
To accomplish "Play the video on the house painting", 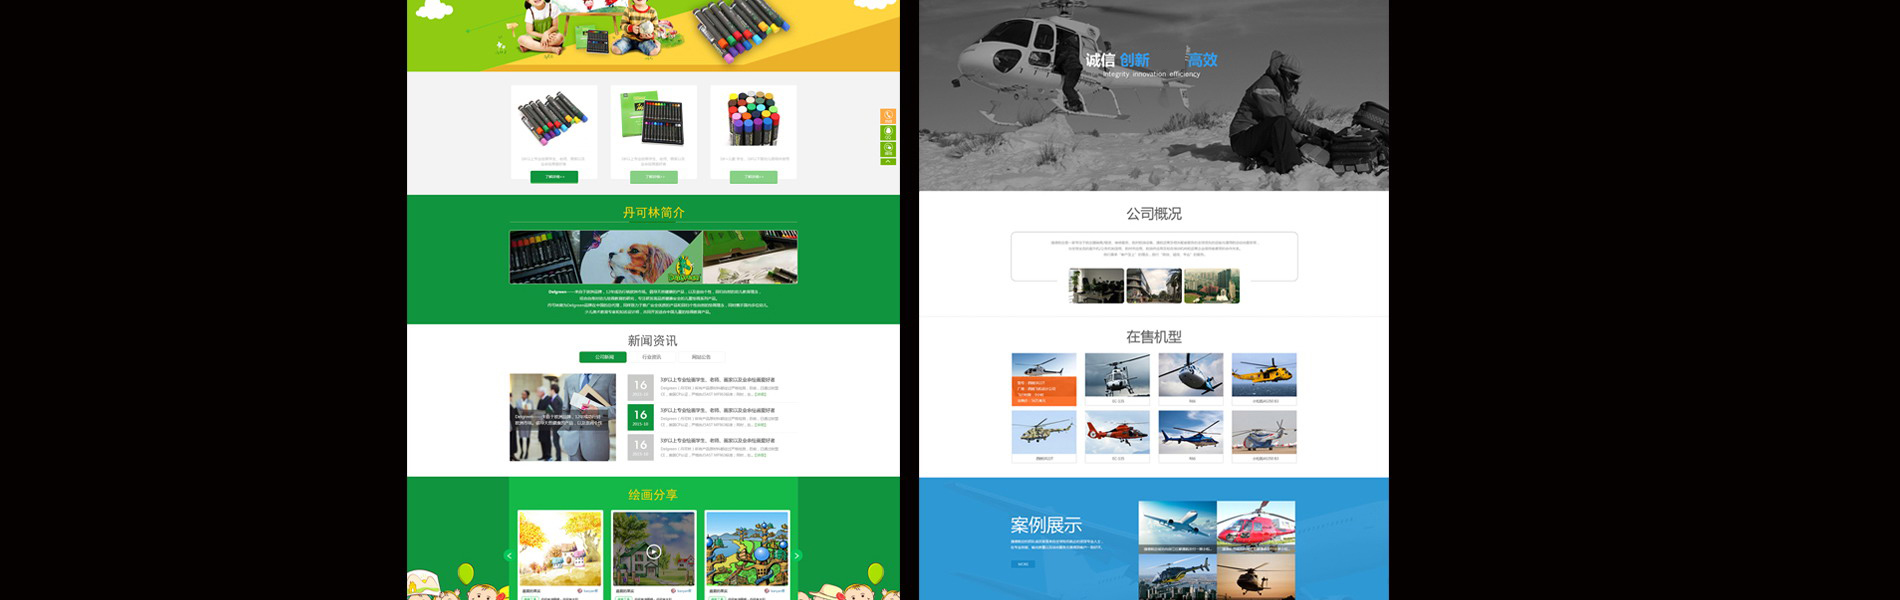I will [x=653, y=552].
